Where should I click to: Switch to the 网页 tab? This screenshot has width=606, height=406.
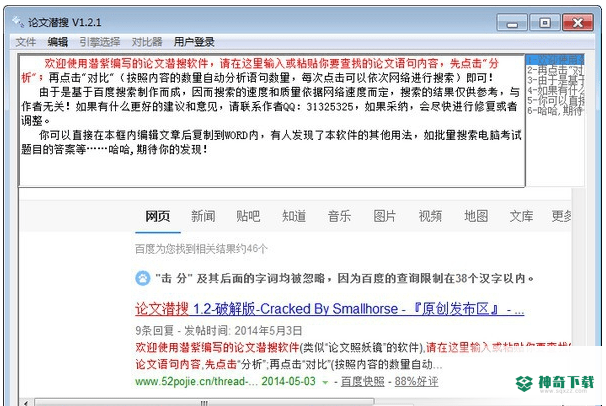pos(158,216)
